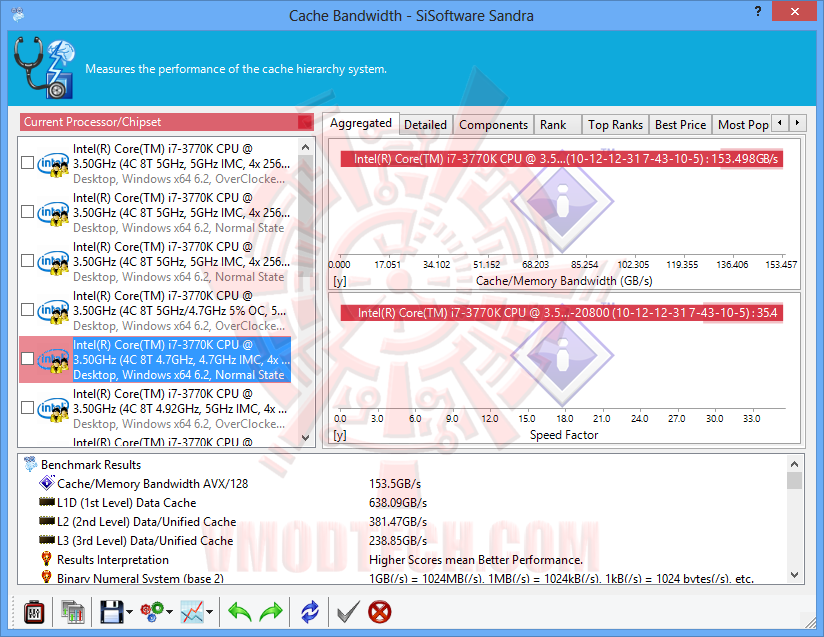This screenshot has height=637, width=824.
Task: Click Intel icon of the 5GHz/4.7GHz 5% OC entry
Action: click(x=53, y=311)
